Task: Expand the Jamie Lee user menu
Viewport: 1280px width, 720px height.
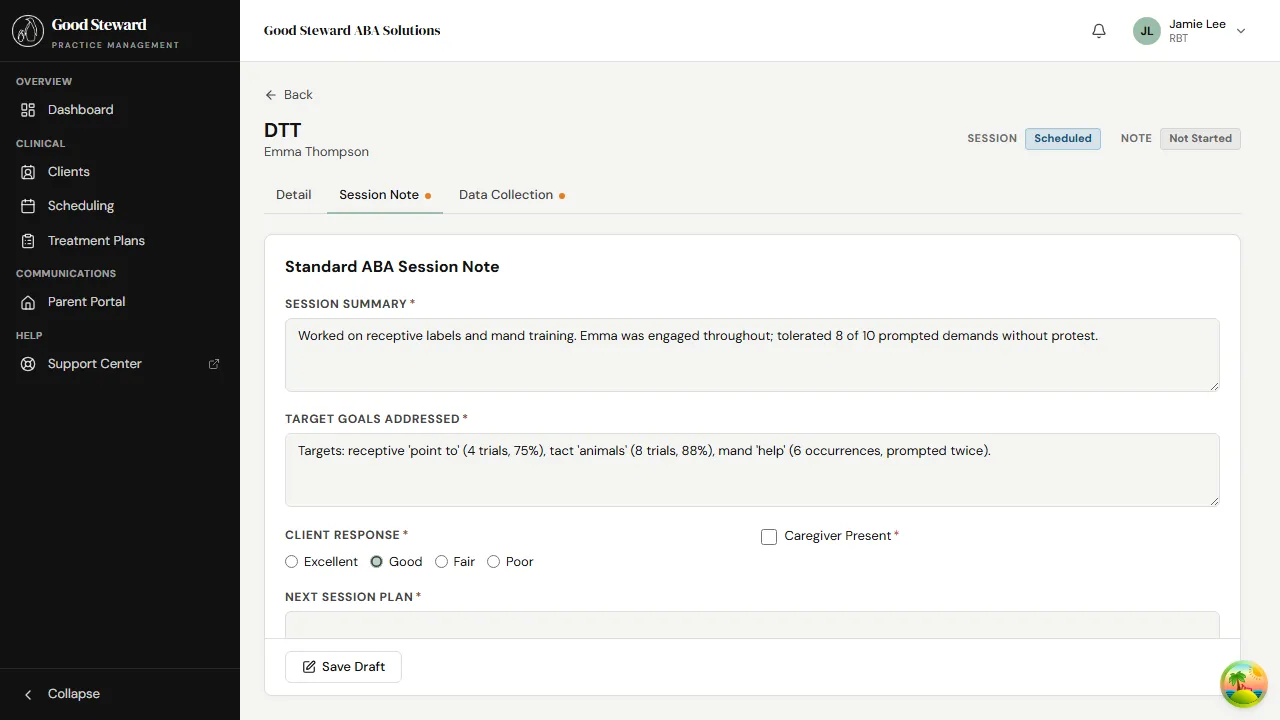Action: pos(1240,31)
